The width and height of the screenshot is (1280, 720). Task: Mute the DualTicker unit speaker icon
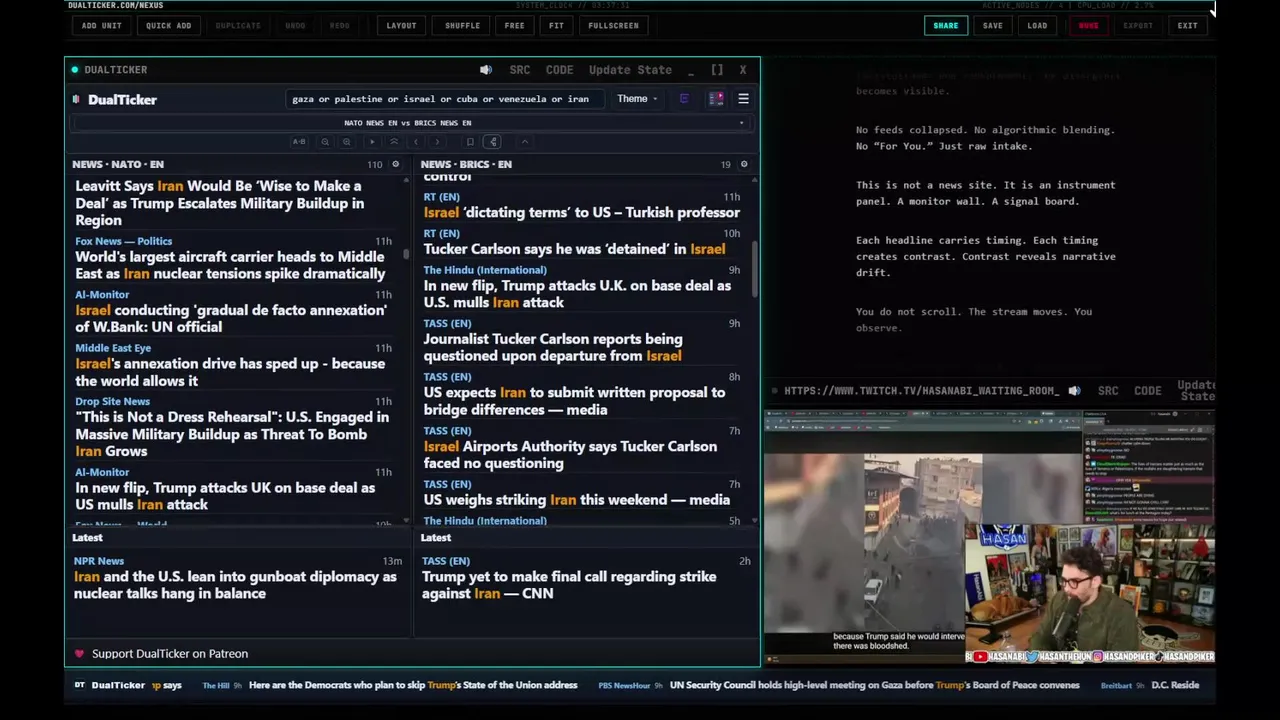tap(486, 70)
